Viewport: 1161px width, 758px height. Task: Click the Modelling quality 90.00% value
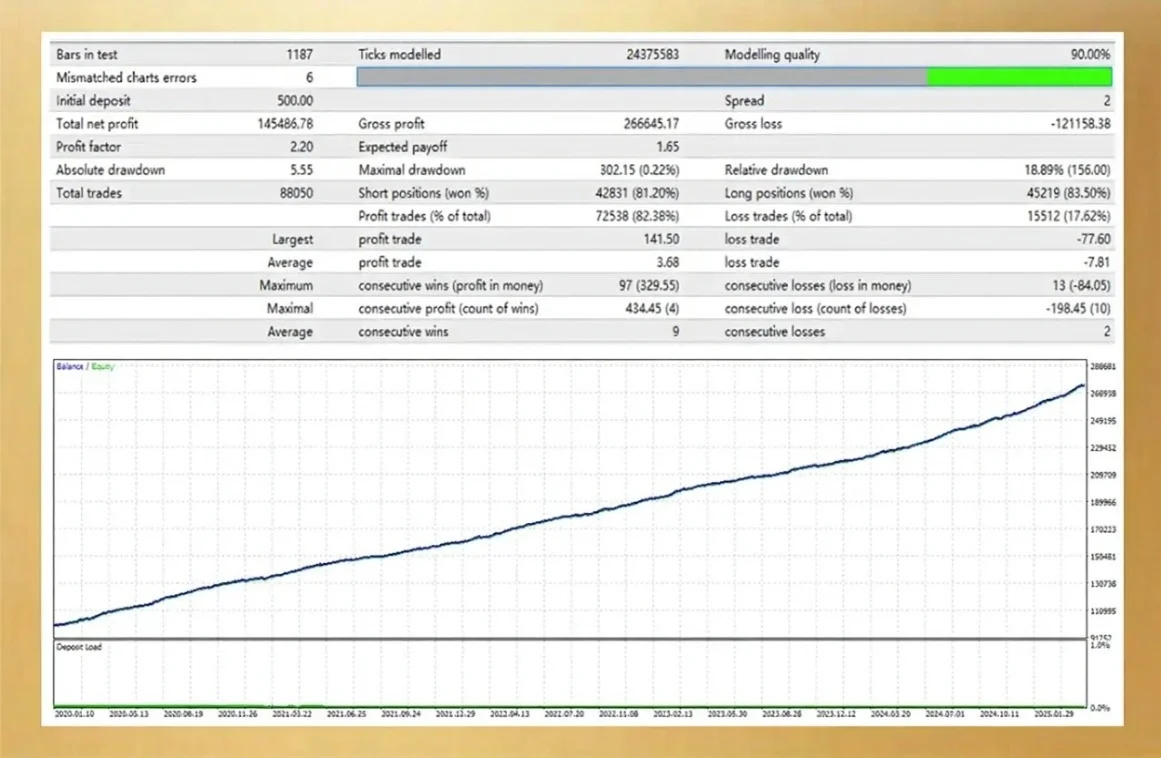[1089, 55]
